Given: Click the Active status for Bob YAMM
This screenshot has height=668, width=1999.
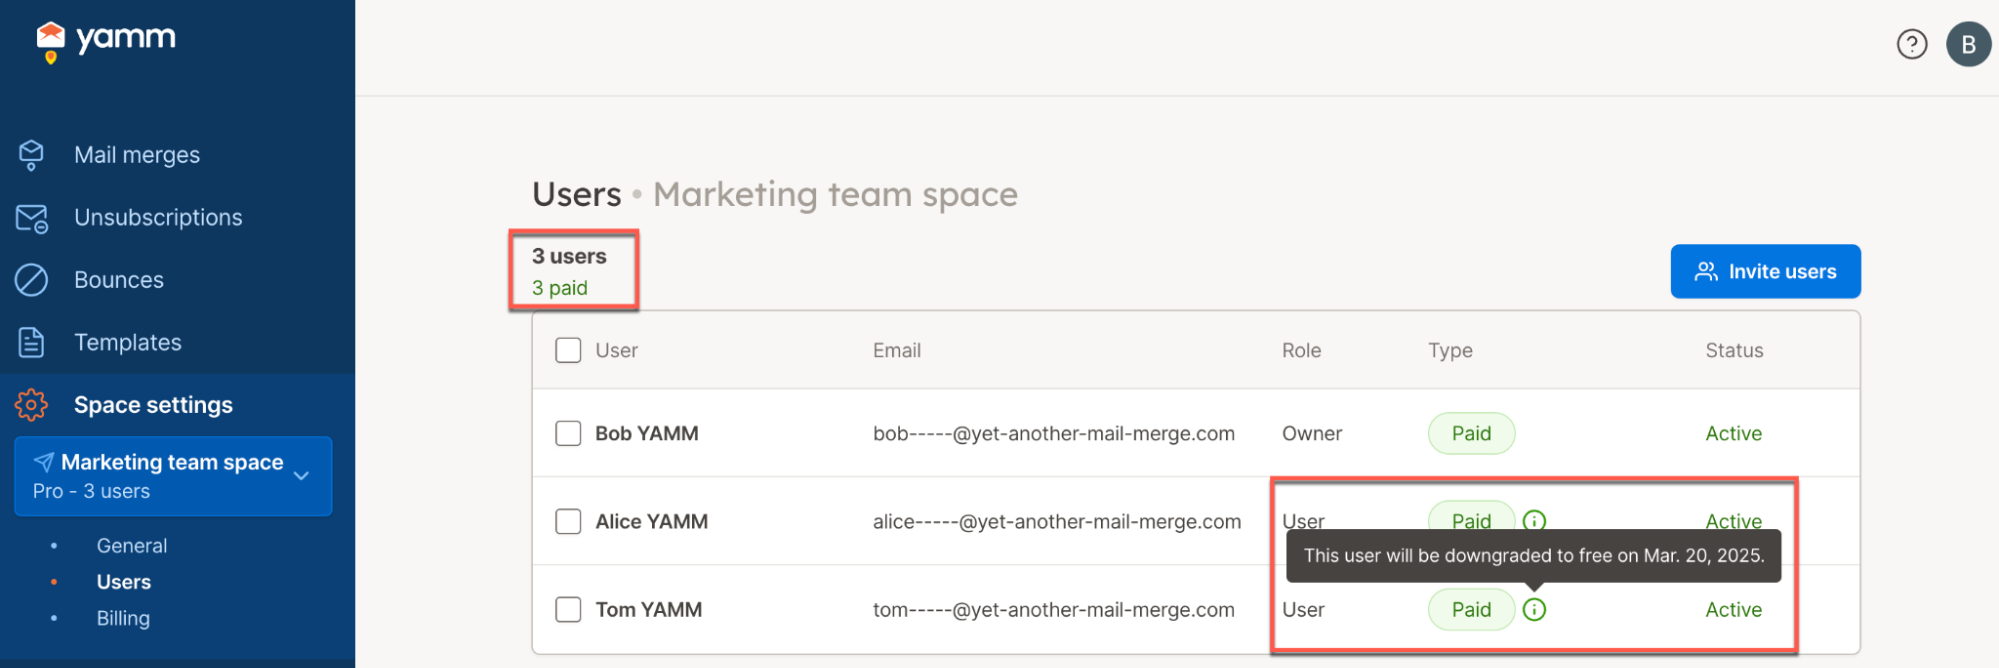Looking at the screenshot, I should (1733, 433).
